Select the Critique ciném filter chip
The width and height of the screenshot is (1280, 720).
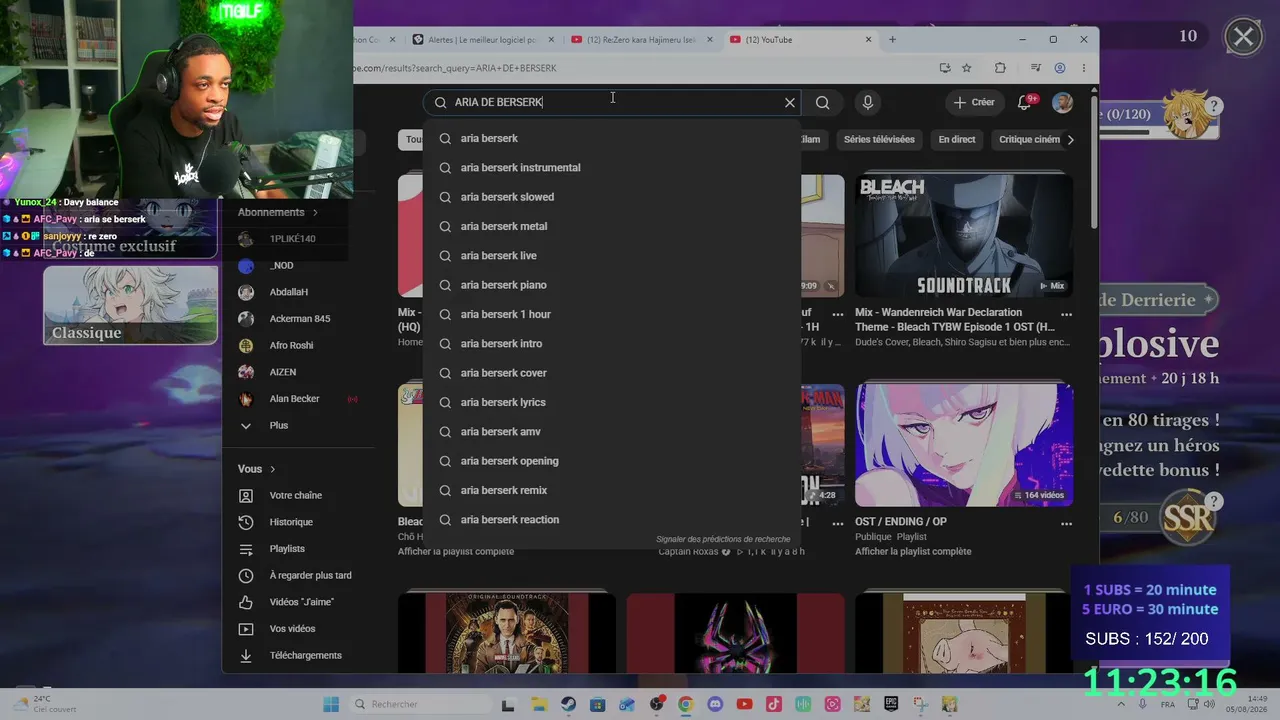pos(1029,140)
